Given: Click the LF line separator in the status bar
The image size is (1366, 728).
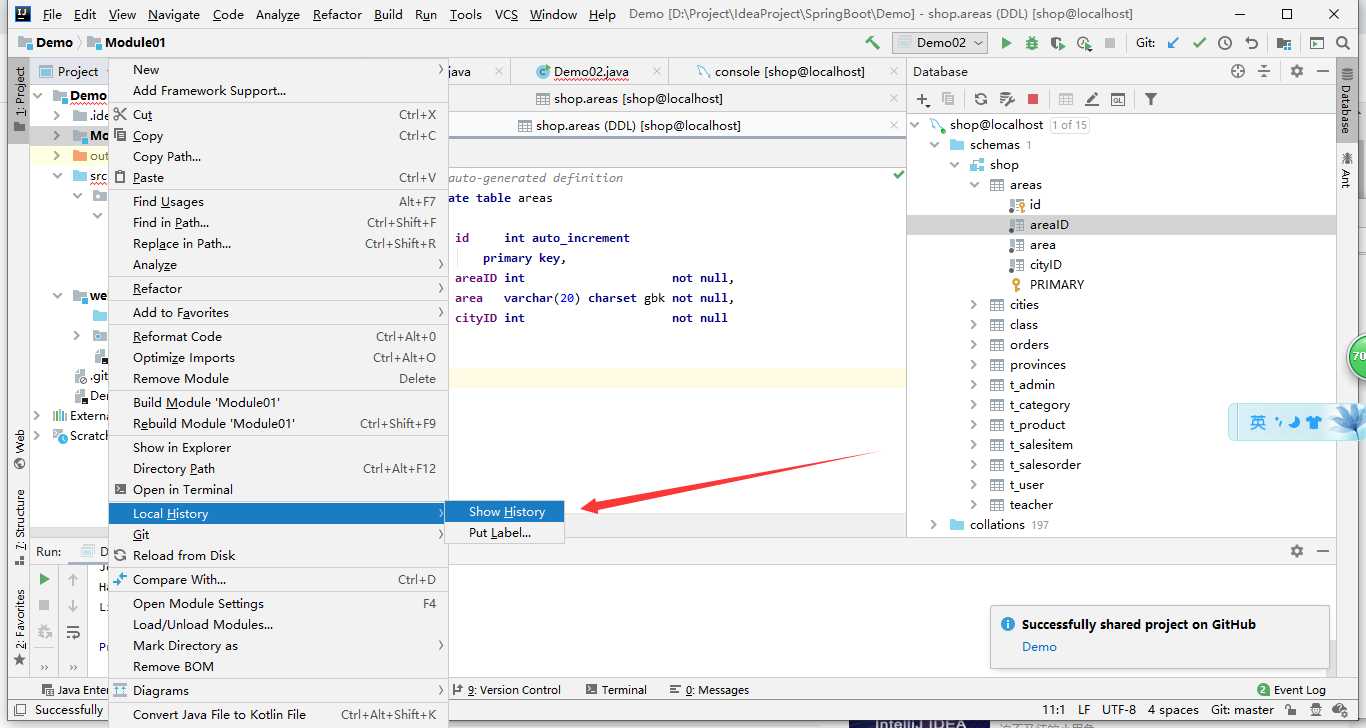Looking at the screenshot, I should pos(1084,710).
